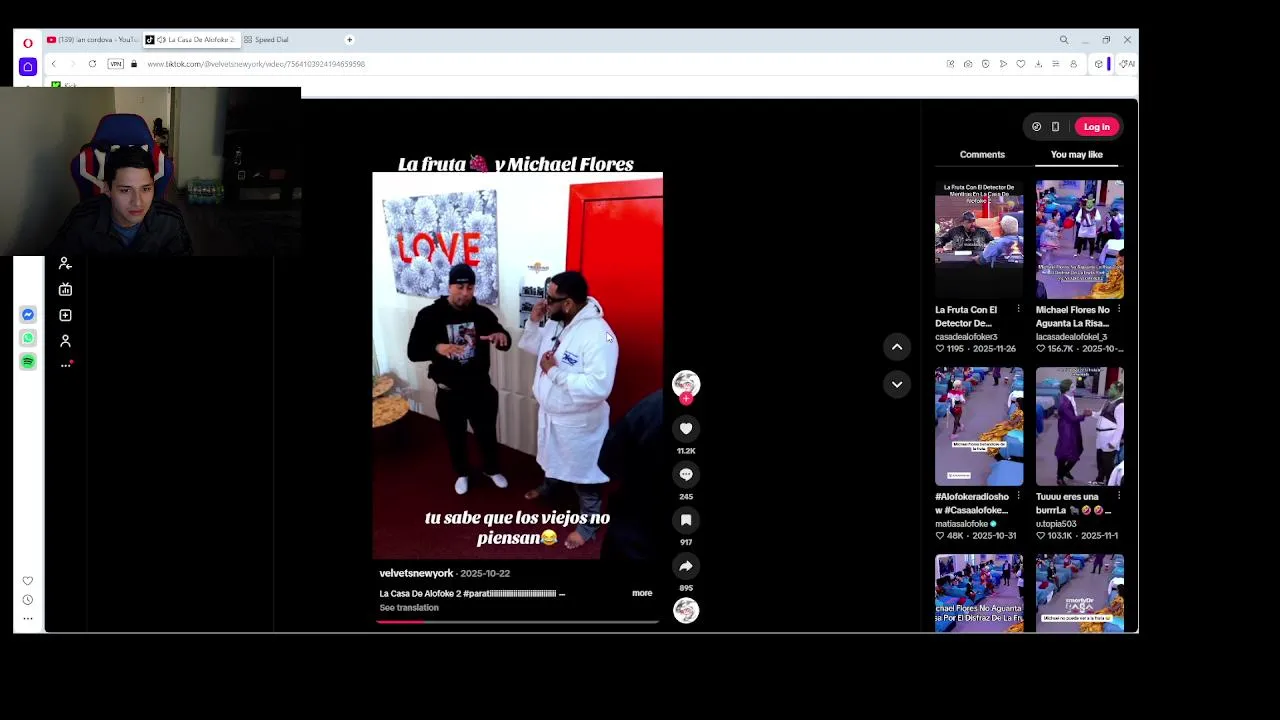Click the Opera home sidebar button
The height and width of the screenshot is (720, 1280).
(28, 67)
